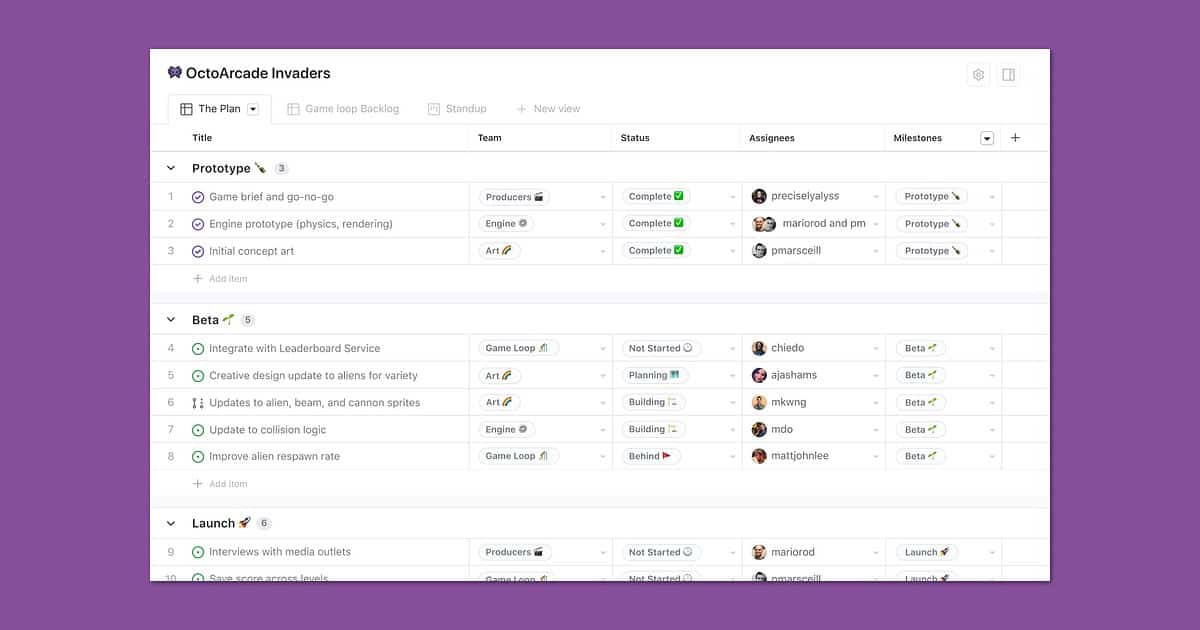Click mariorod avatar in Interviews row
1200x630 pixels.
[x=759, y=552]
